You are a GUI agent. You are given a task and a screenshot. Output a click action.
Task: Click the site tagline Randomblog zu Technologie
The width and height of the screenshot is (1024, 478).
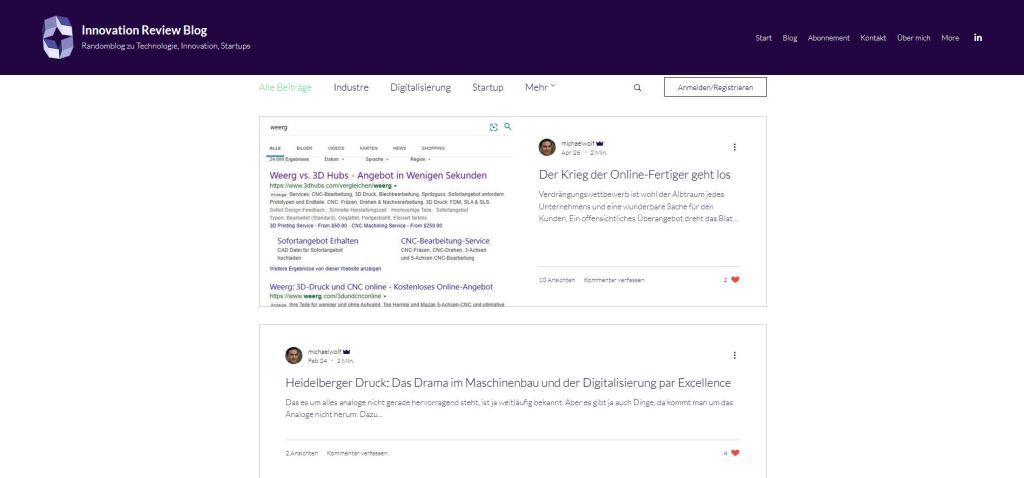[166, 46]
